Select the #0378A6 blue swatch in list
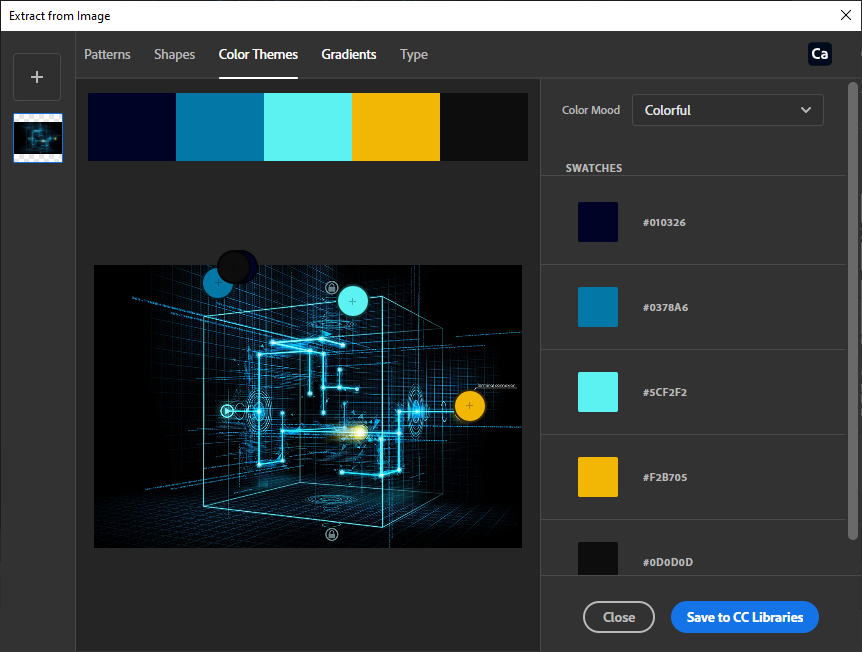This screenshot has width=862, height=652. point(598,307)
